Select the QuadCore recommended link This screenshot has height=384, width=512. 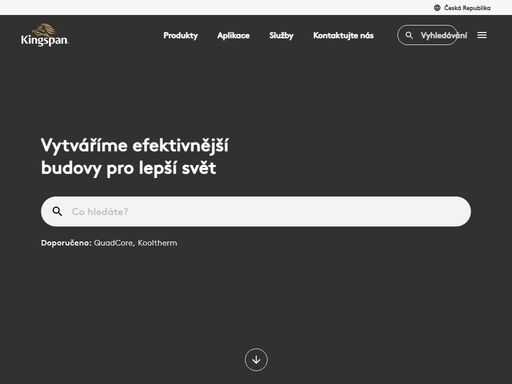113,243
